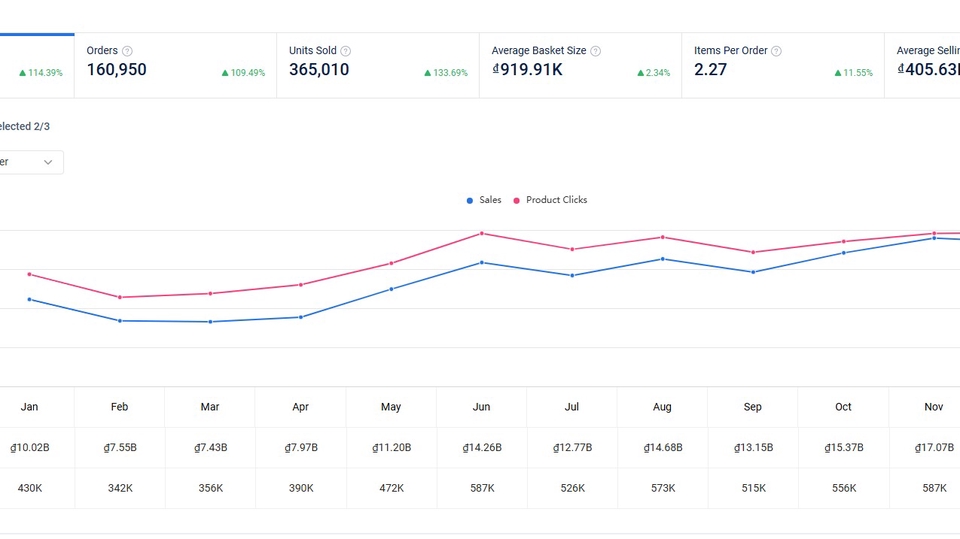The width and height of the screenshot is (960, 539).
Task: Select the Orders metric card
Action: (x=175, y=65)
